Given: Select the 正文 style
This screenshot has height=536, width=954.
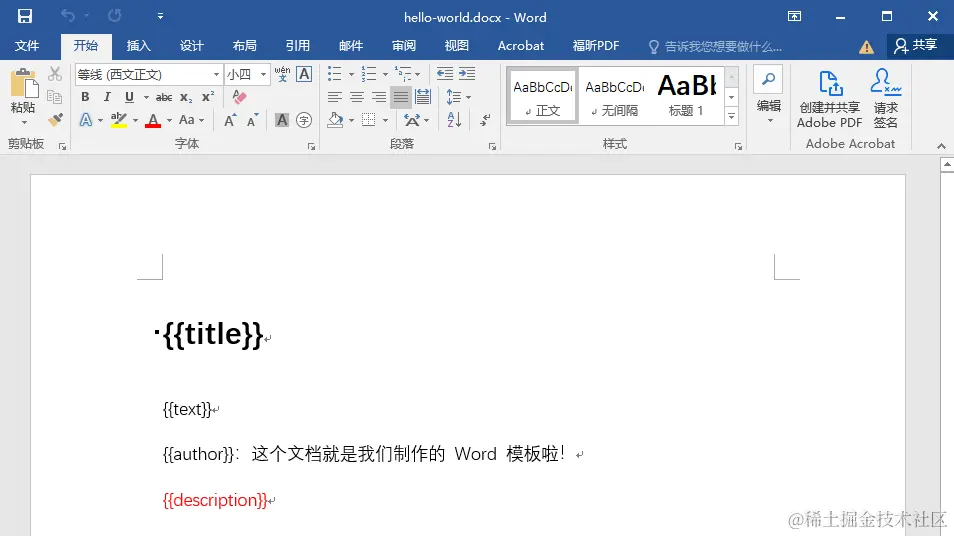Looking at the screenshot, I should pos(542,97).
